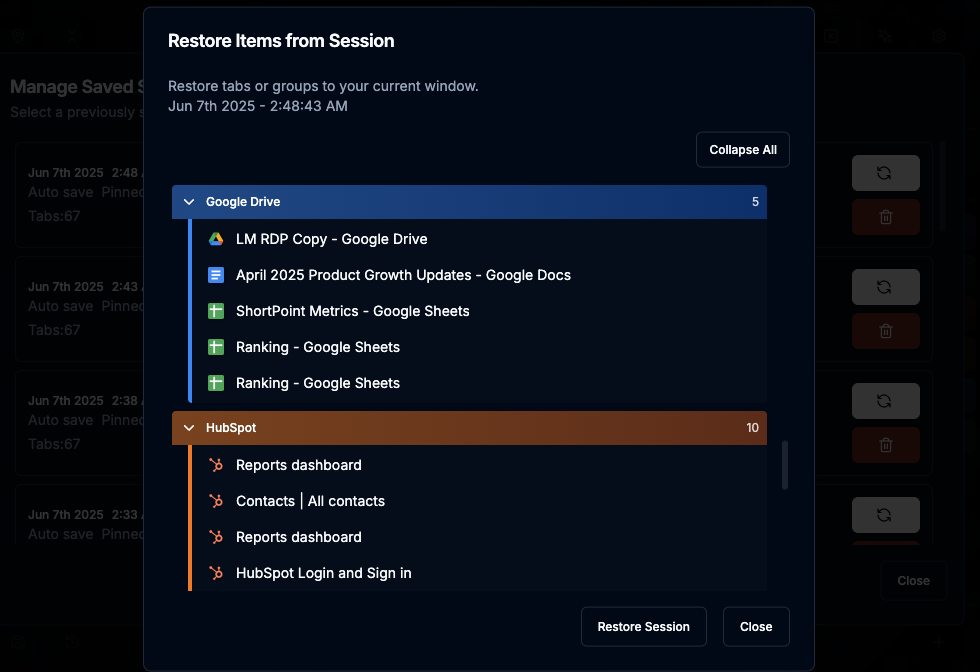Click Tabs:67 under the 2:38 background session
Screen dimensions: 980x672
[54, 444]
